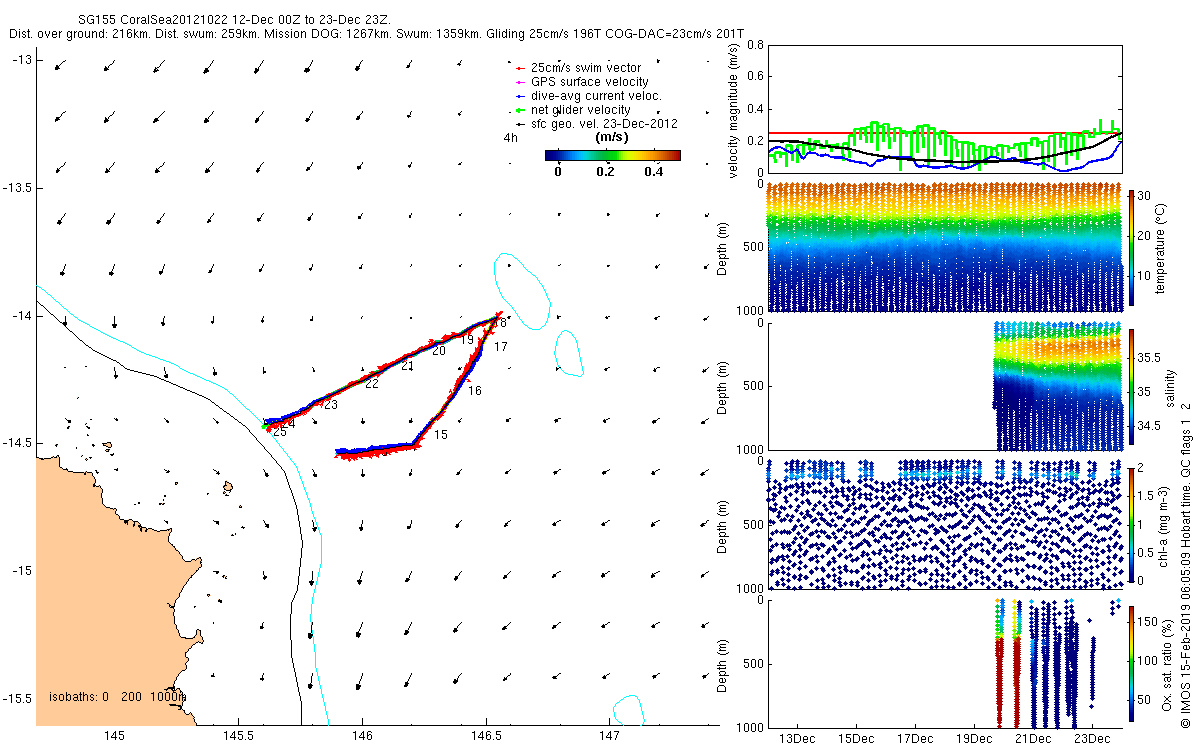Click the 'Dist. over ground: 216km' summary line

376,34
